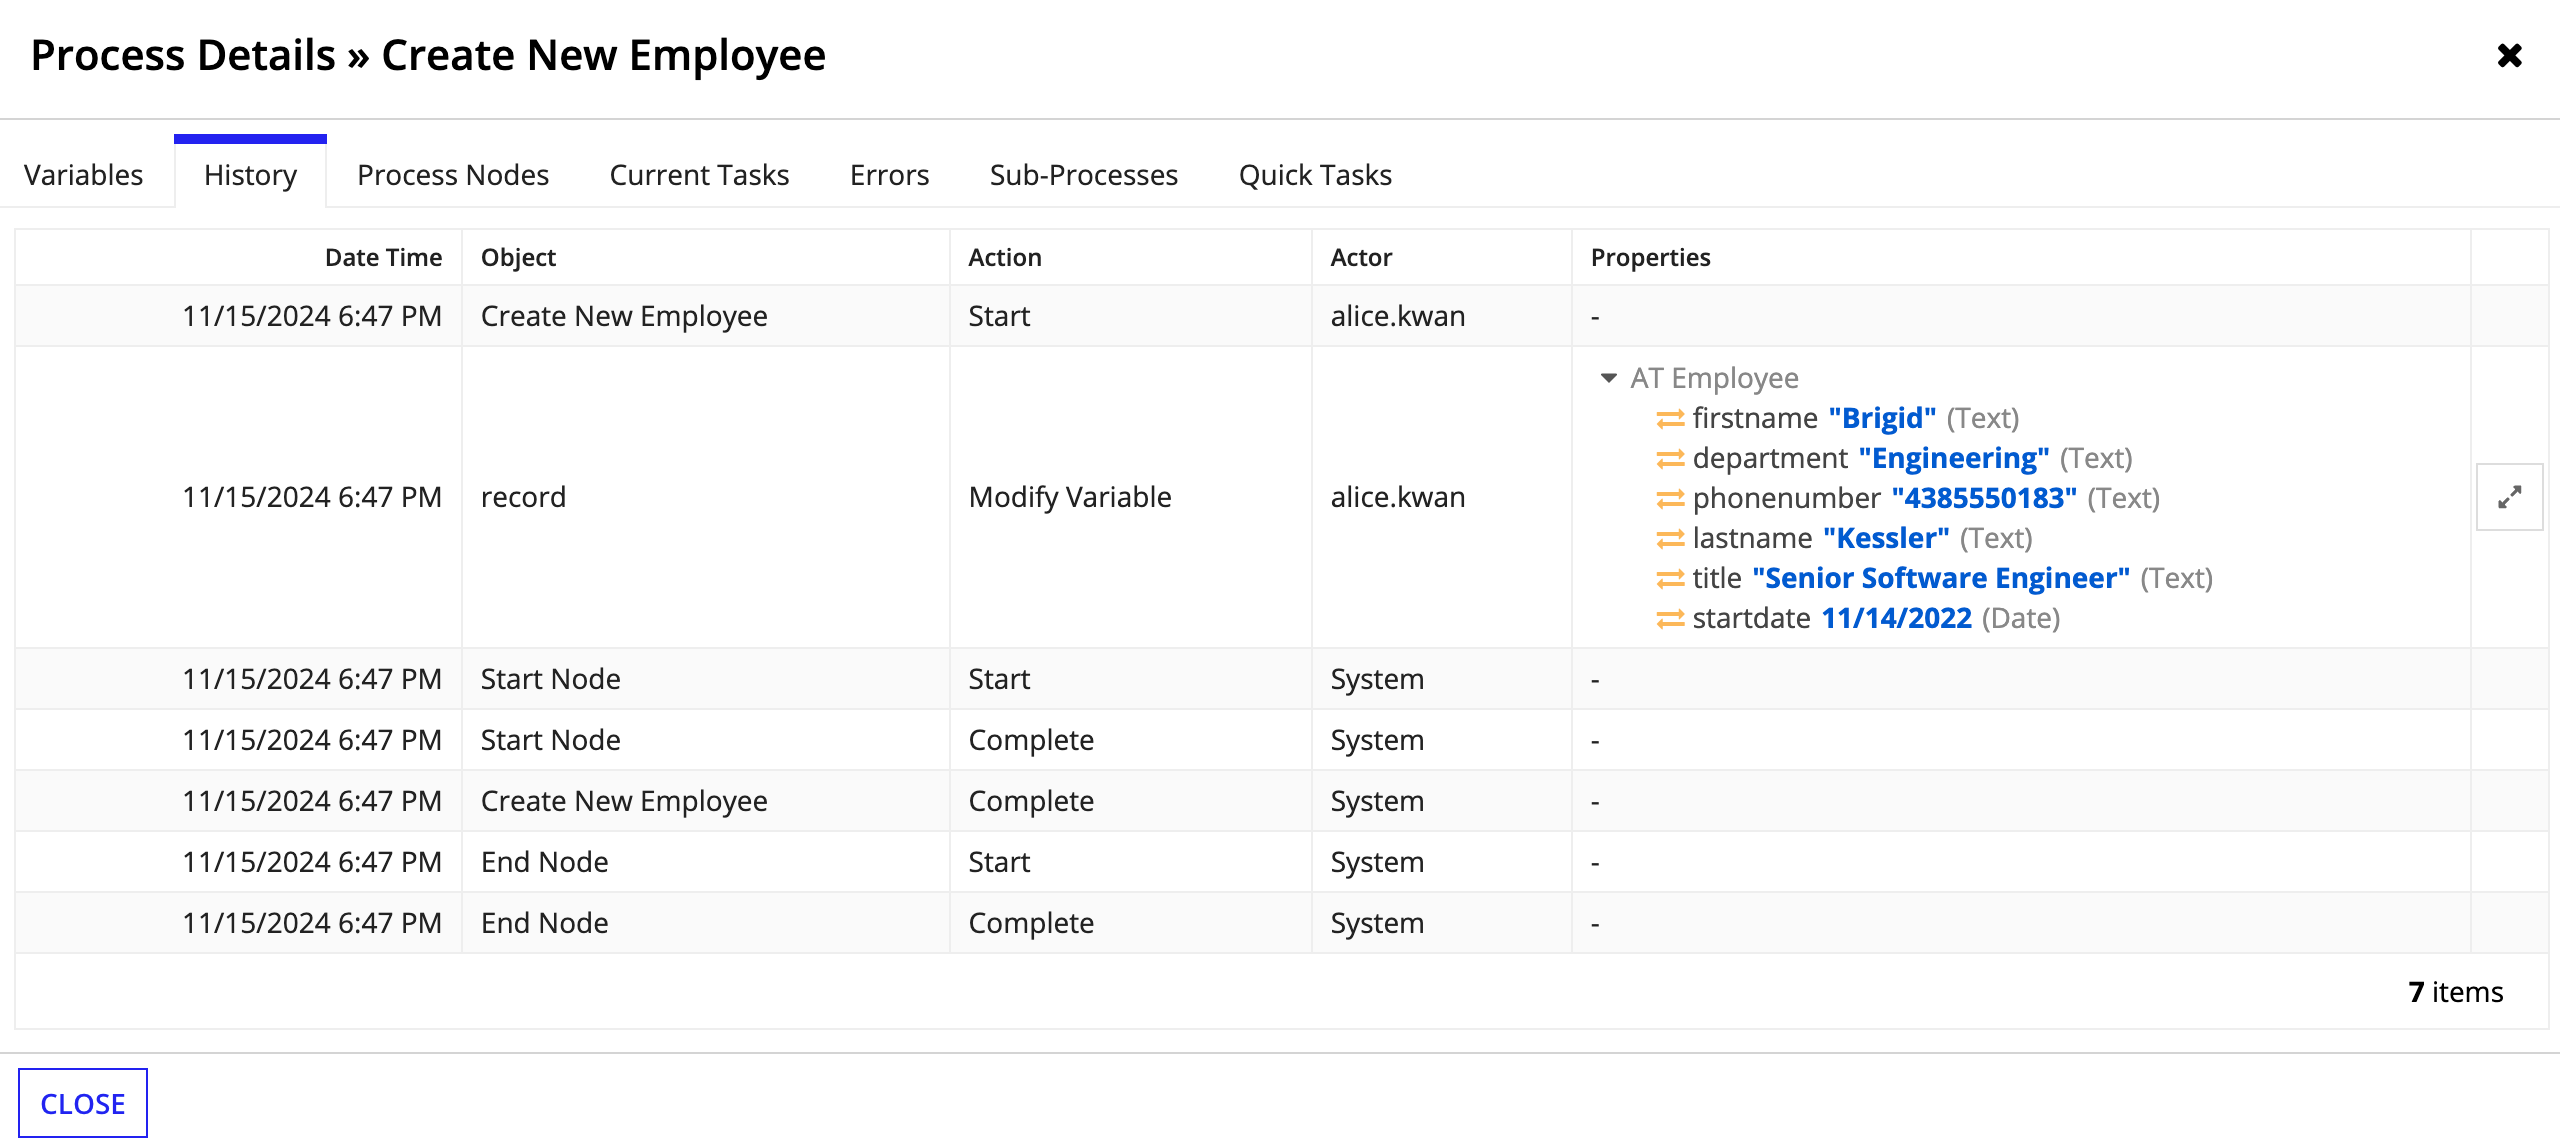Select the "Senior Software Engineer" title value
The height and width of the screenshot is (1146, 2560).
point(1941,578)
